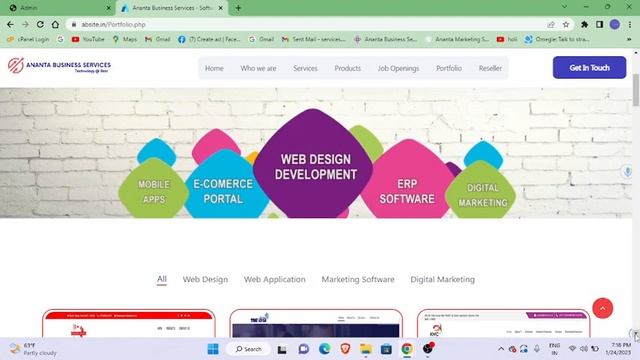Select the All portfolio filter
The width and height of the screenshot is (640, 360).
pyautogui.click(x=162, y=279)
